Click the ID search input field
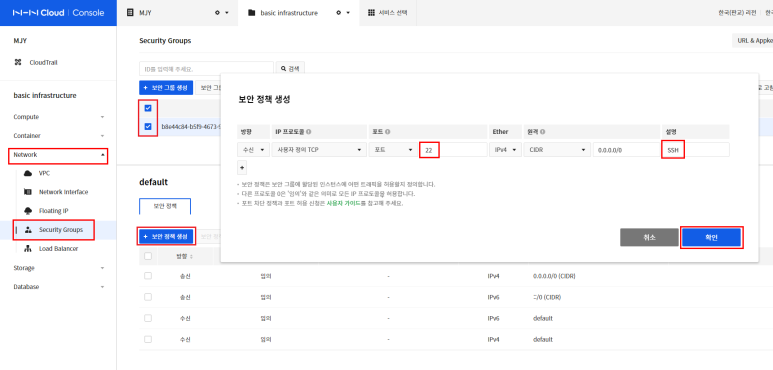The image size is (773, 370). (x=207, y=68)
